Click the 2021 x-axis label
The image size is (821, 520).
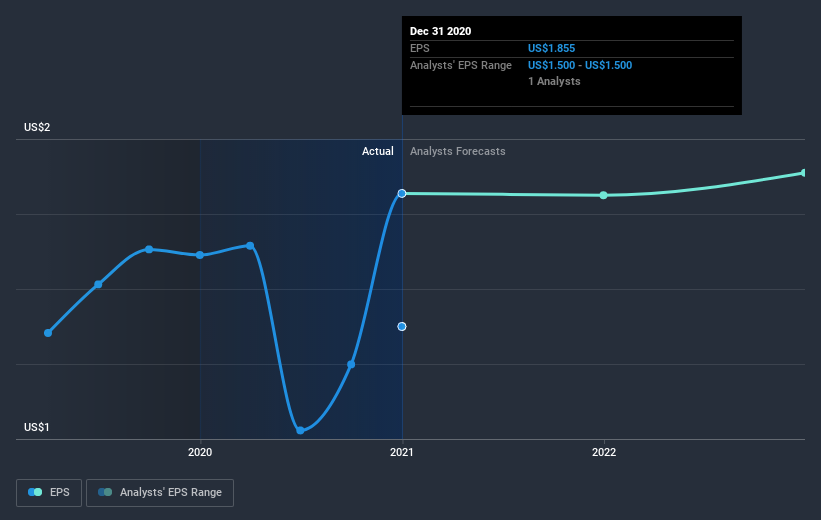402,452
